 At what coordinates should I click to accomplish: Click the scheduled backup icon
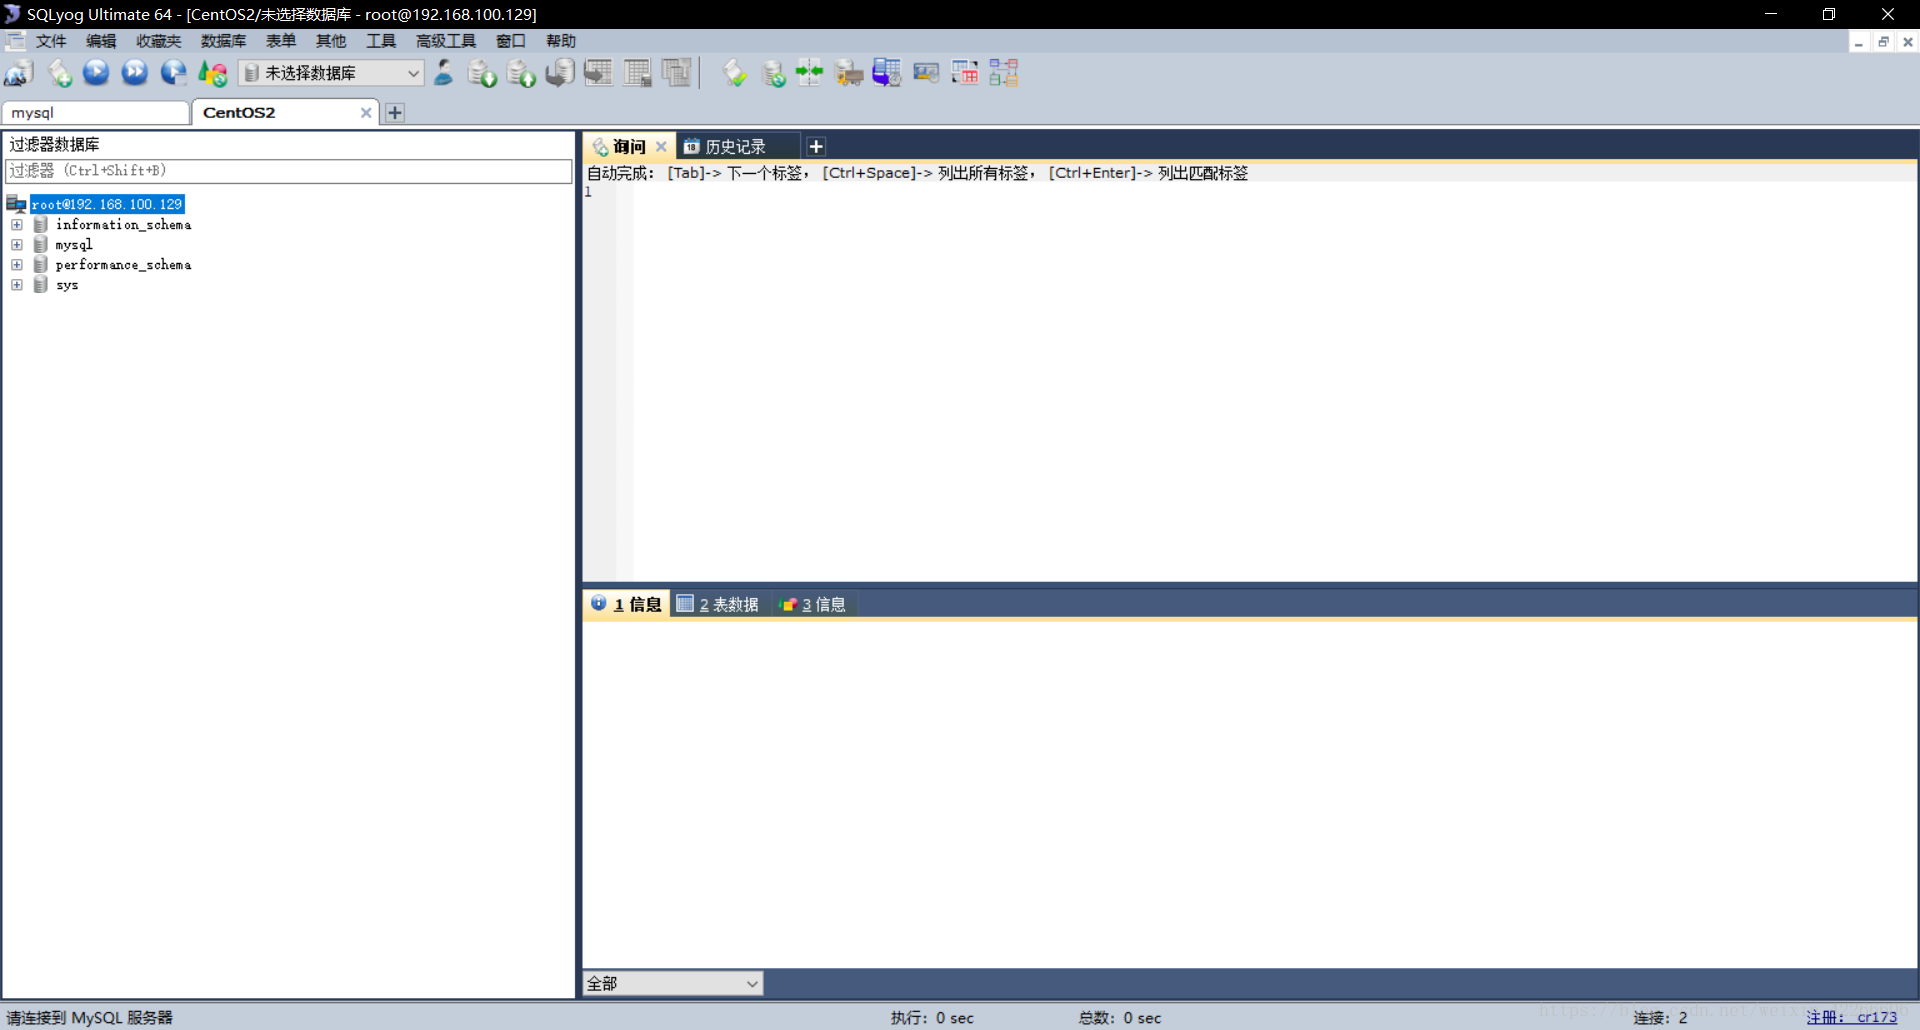pos(887,73)
